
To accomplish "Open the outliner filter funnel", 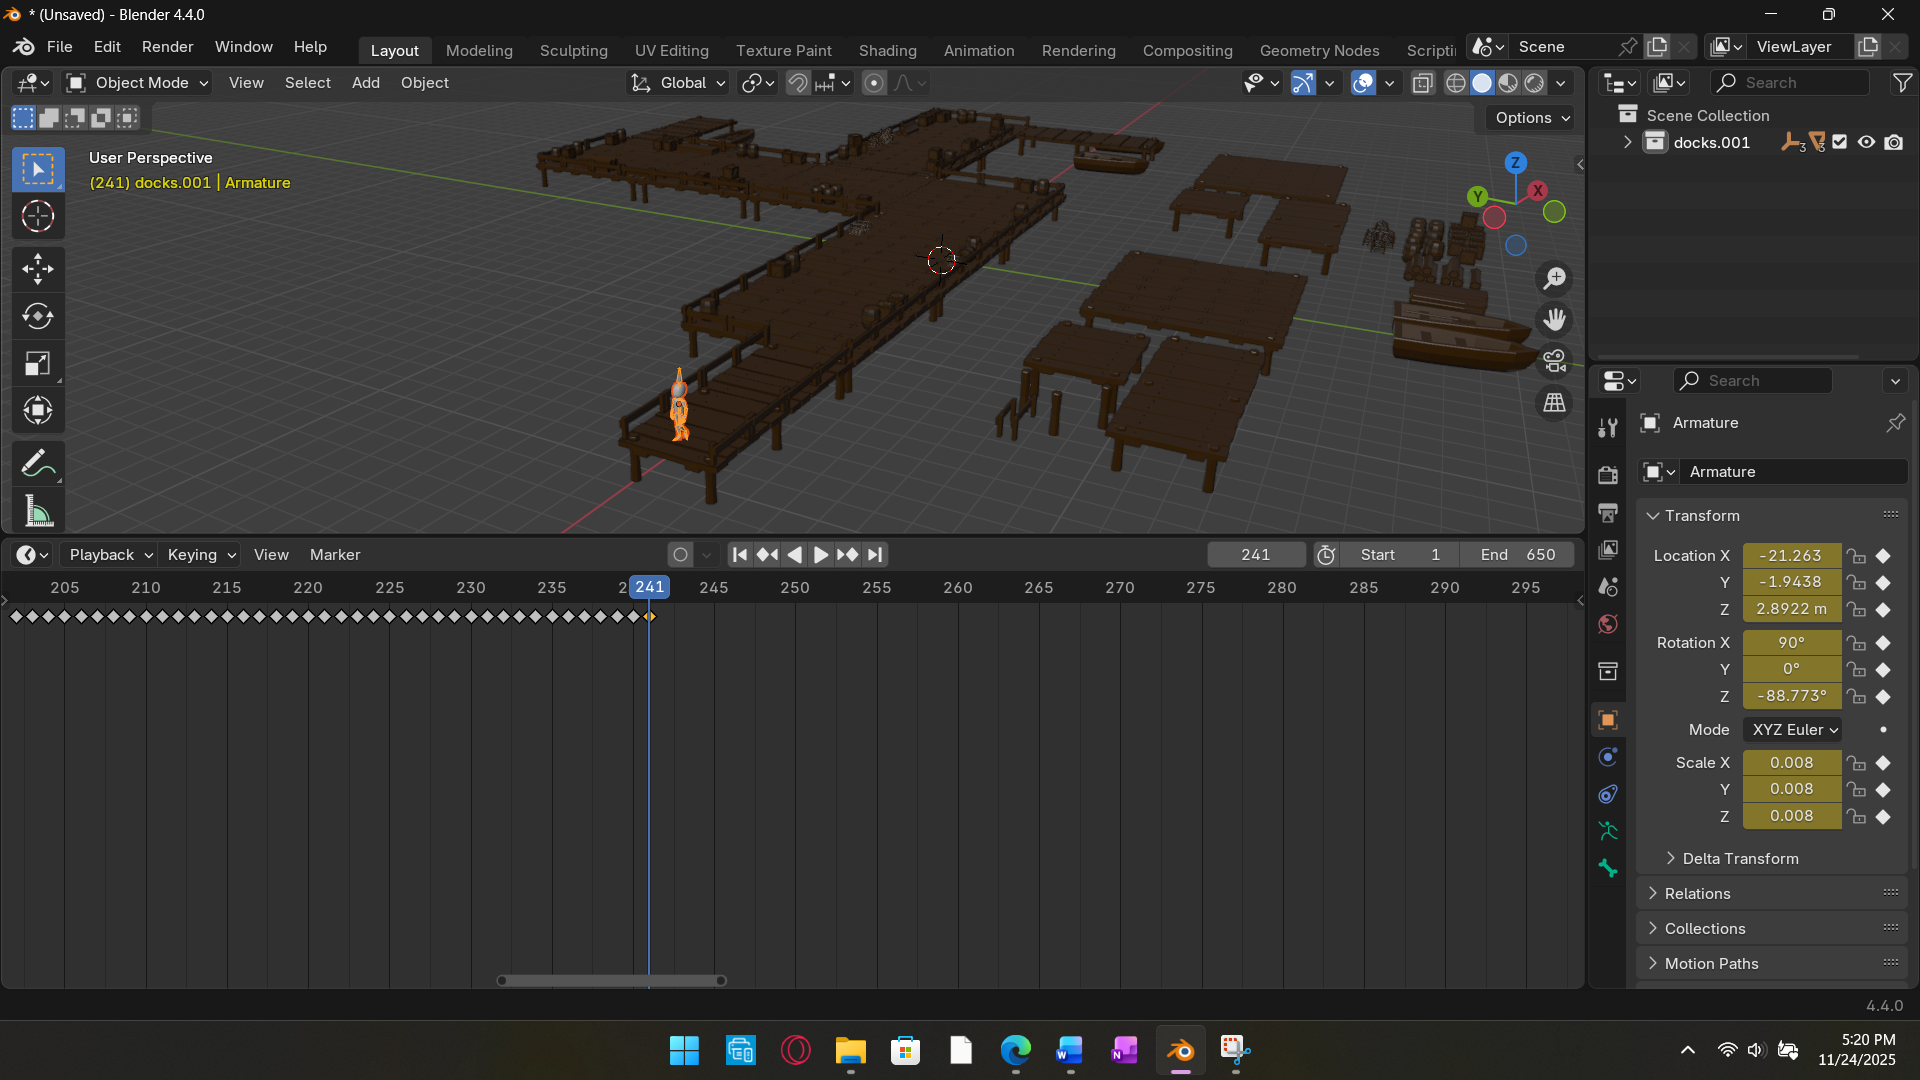I will [1902, 83].
